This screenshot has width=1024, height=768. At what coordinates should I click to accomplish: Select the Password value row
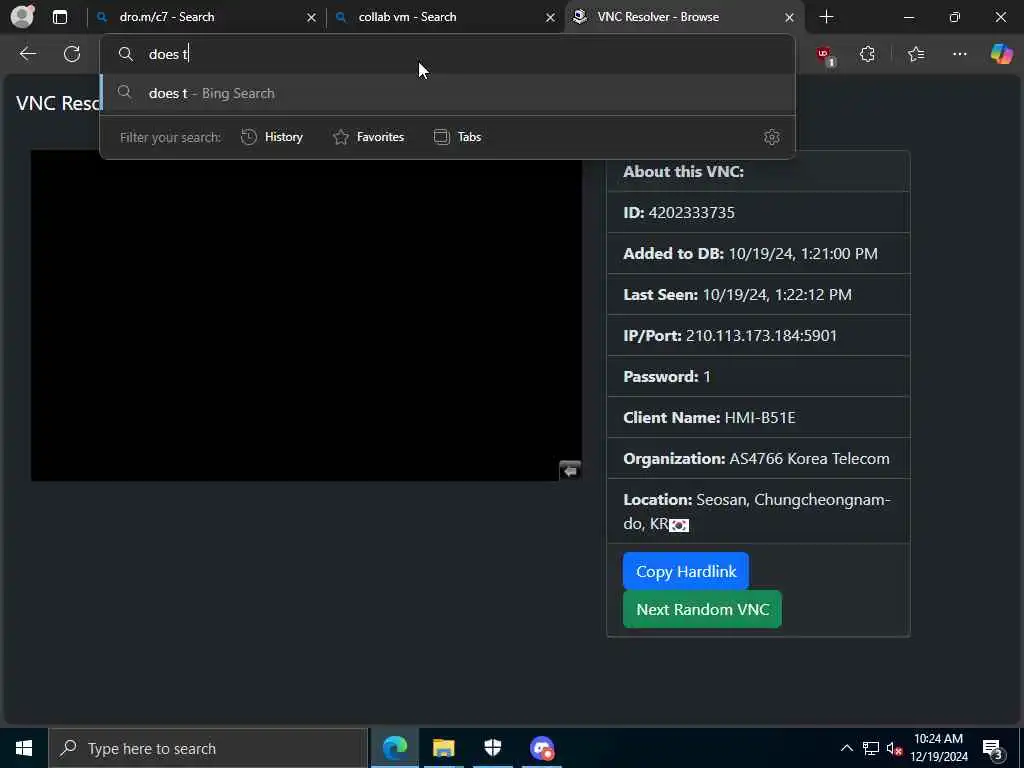tap(758, 377)
